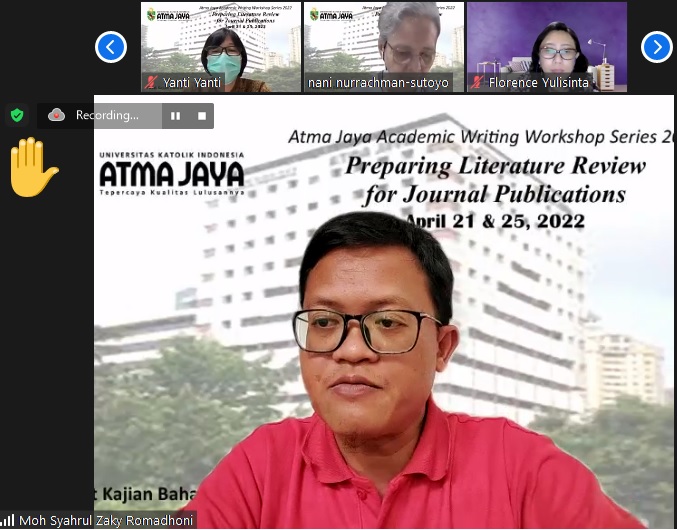Screen dimensions: 677x530
Task: Click the signal strength bars icon
Action: click(x=8, y=520)
